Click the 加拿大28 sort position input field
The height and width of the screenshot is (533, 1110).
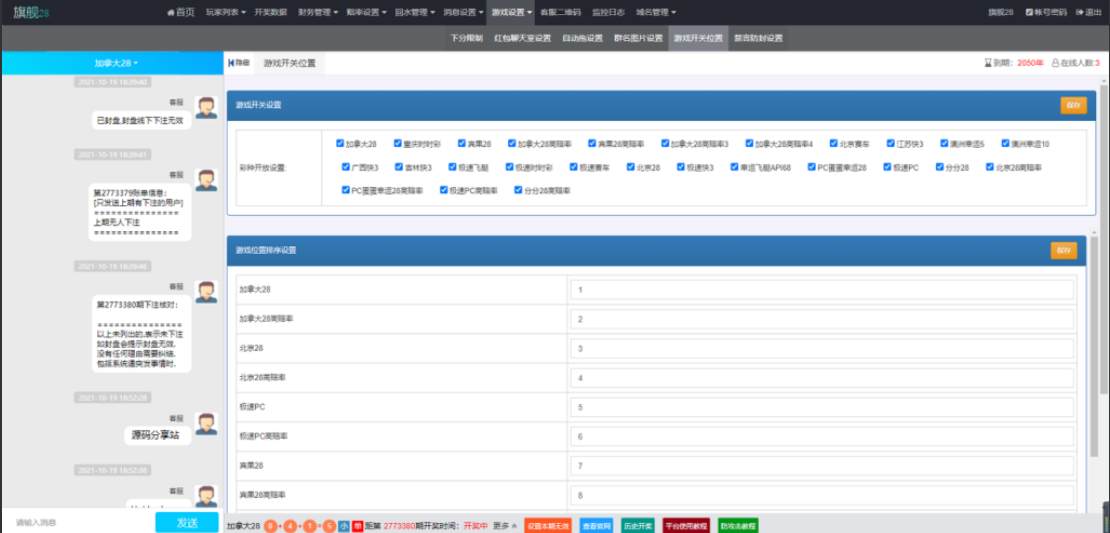point(822,290)
